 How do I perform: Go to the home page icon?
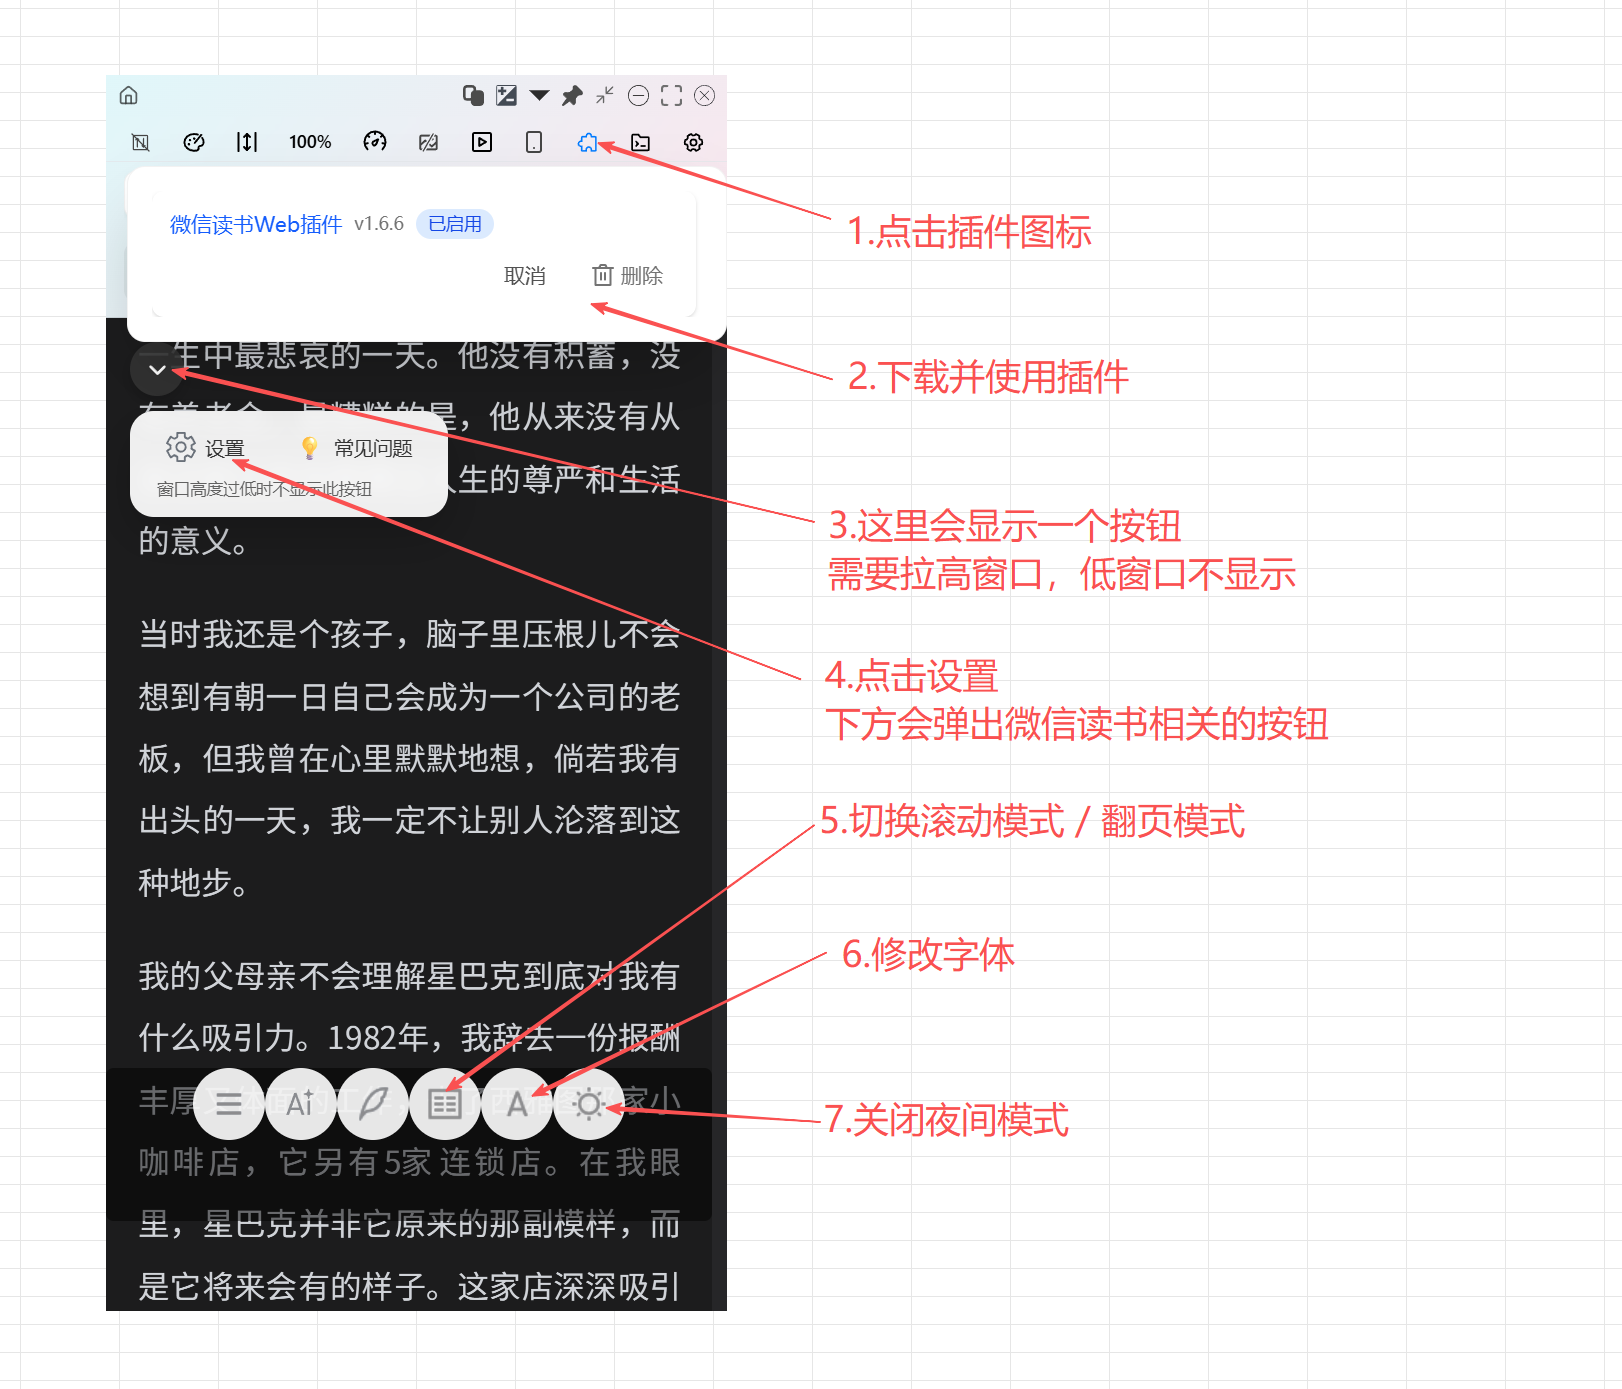(128, 96)
